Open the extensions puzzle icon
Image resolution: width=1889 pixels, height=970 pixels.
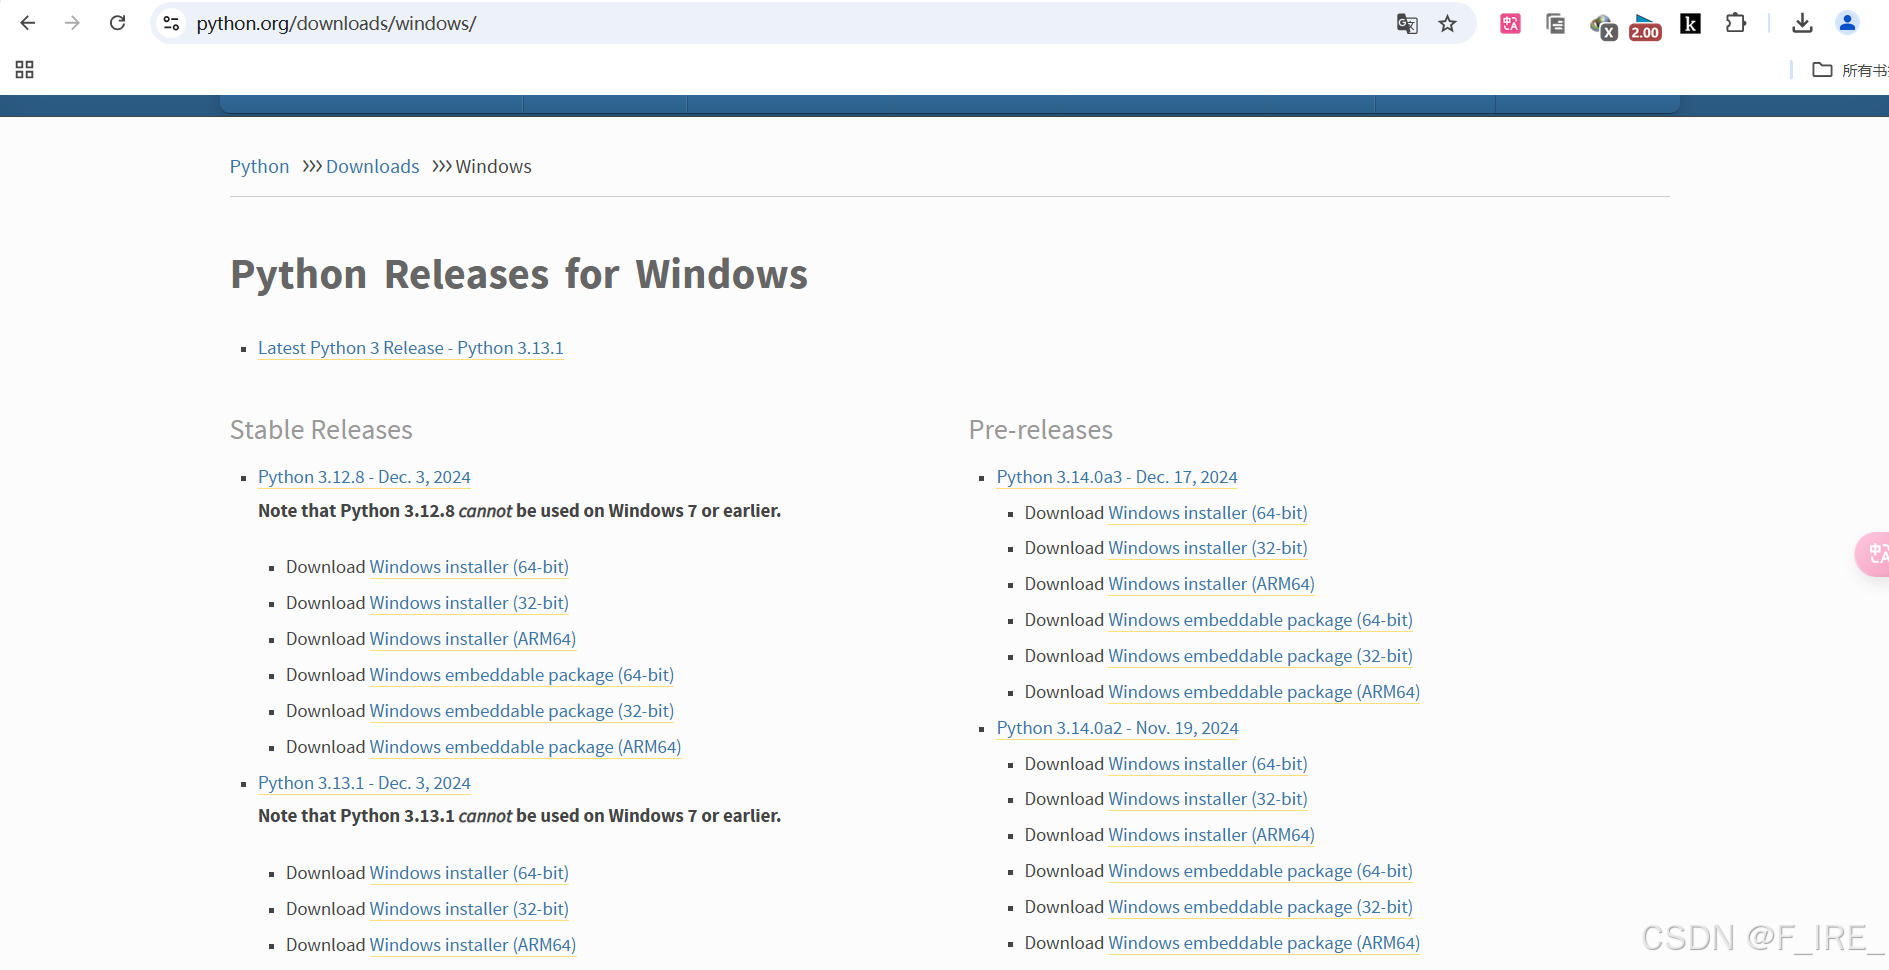[x=1736, y=23]
